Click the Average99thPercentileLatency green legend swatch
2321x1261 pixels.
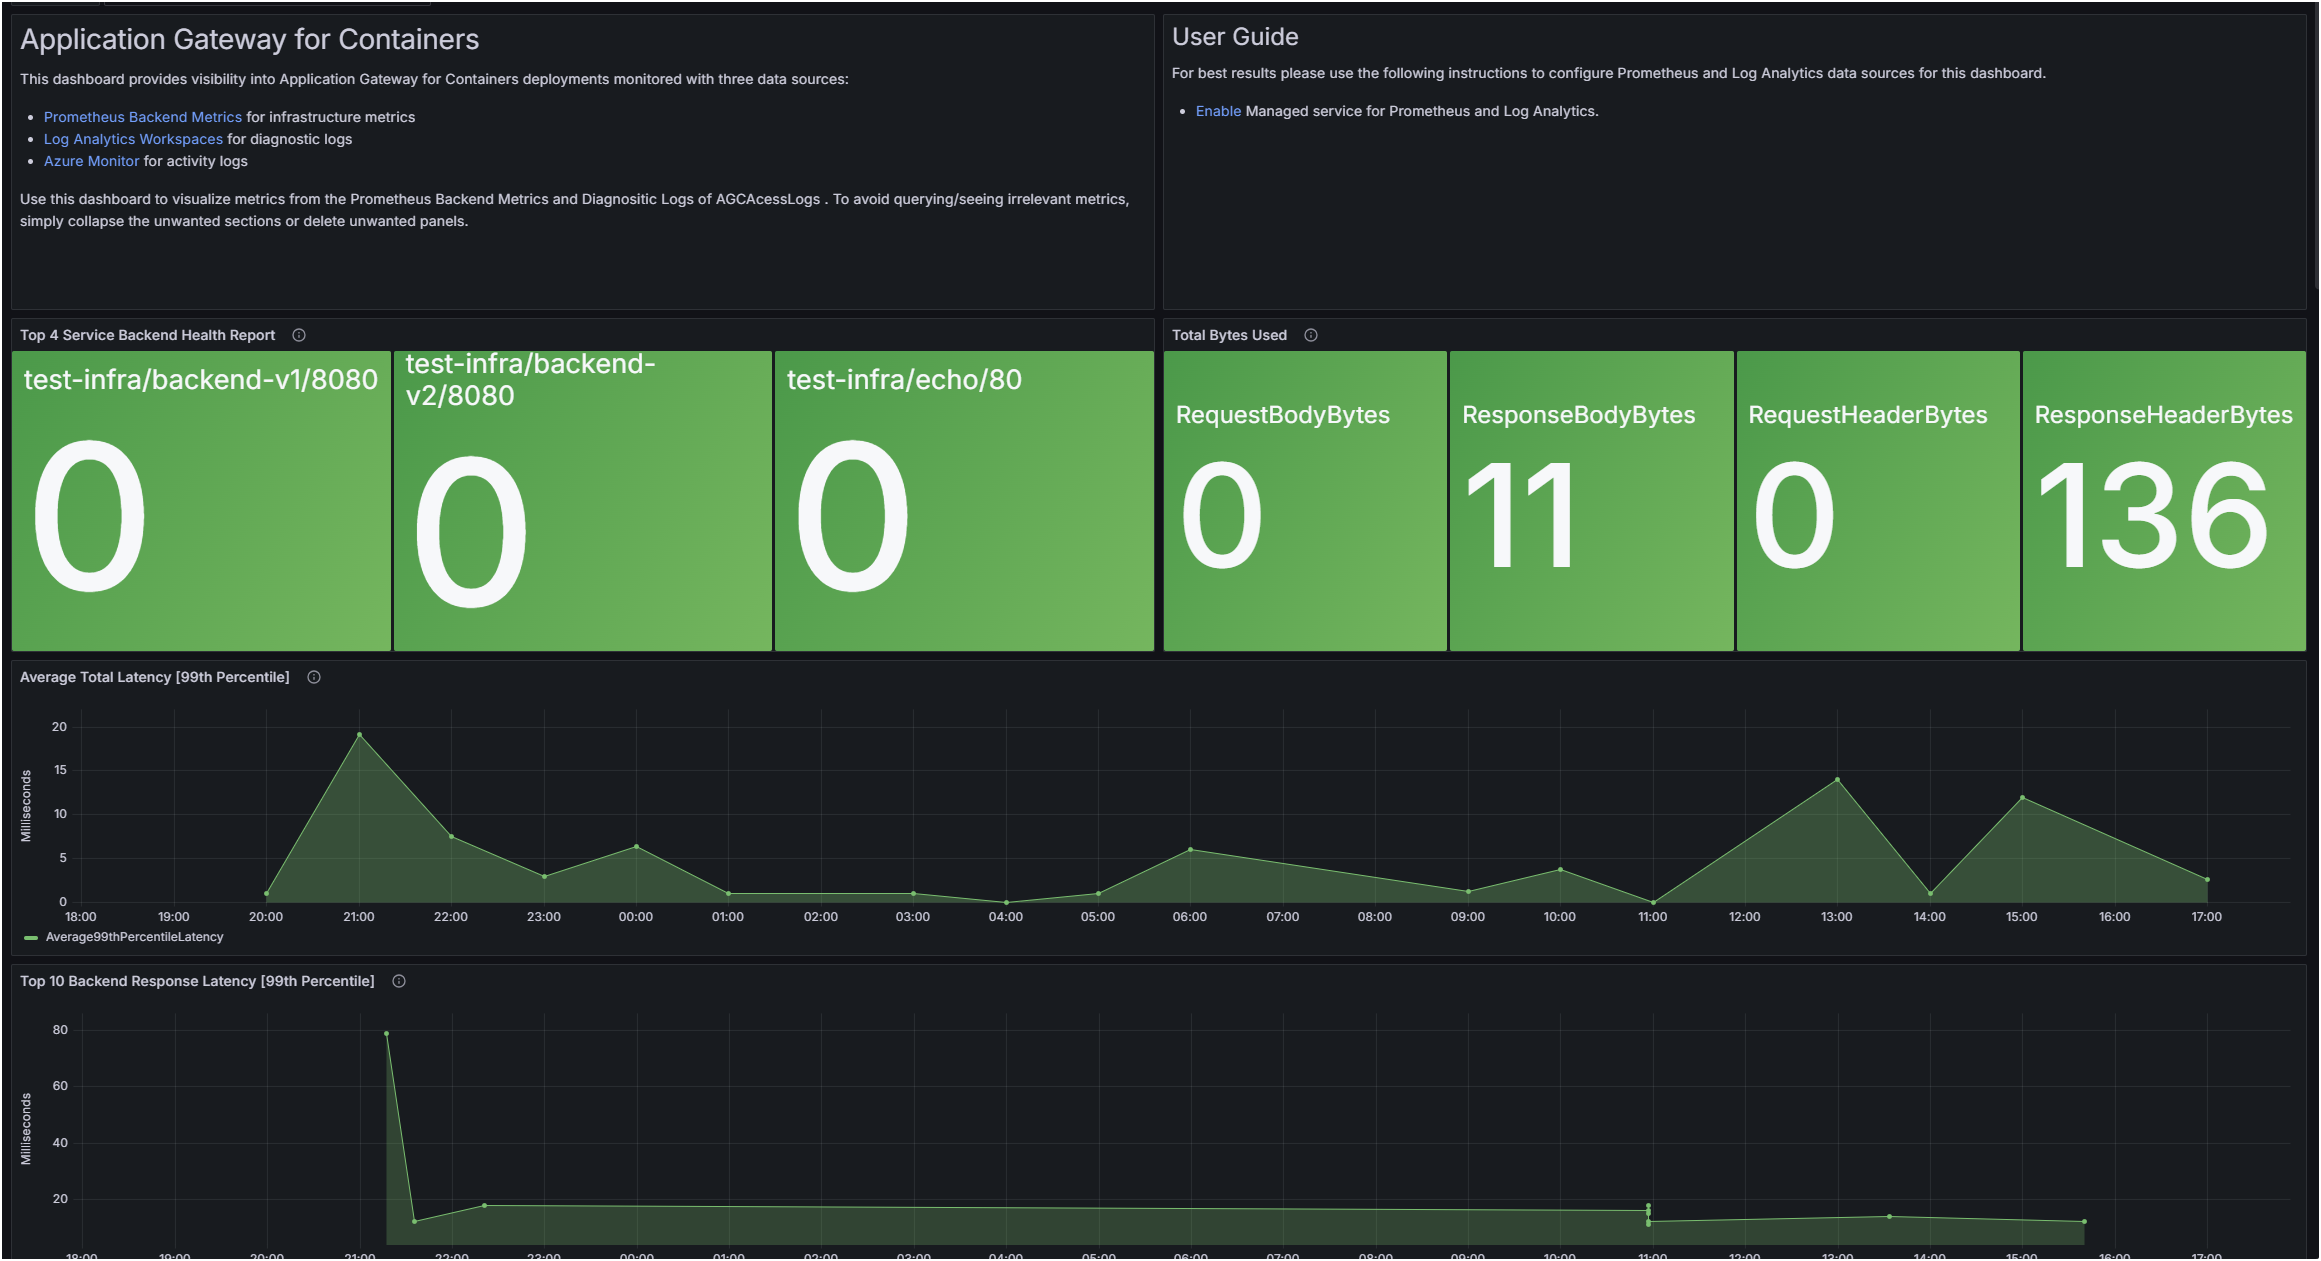(31, 938)
